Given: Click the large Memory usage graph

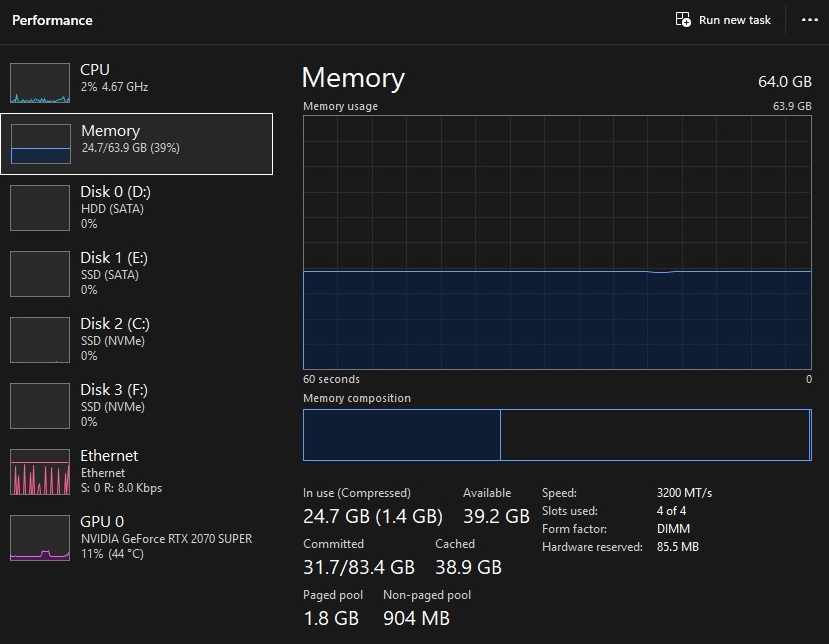Looking at the screenshot, I should tap(557, 242).
